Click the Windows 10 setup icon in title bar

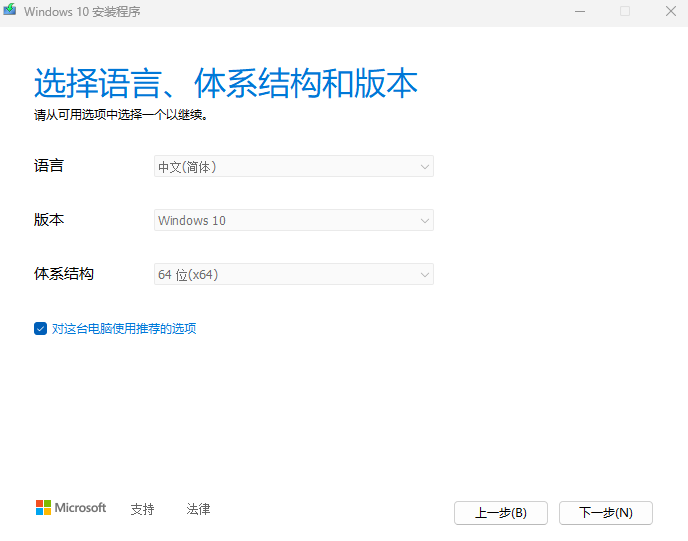coord(10,10)
